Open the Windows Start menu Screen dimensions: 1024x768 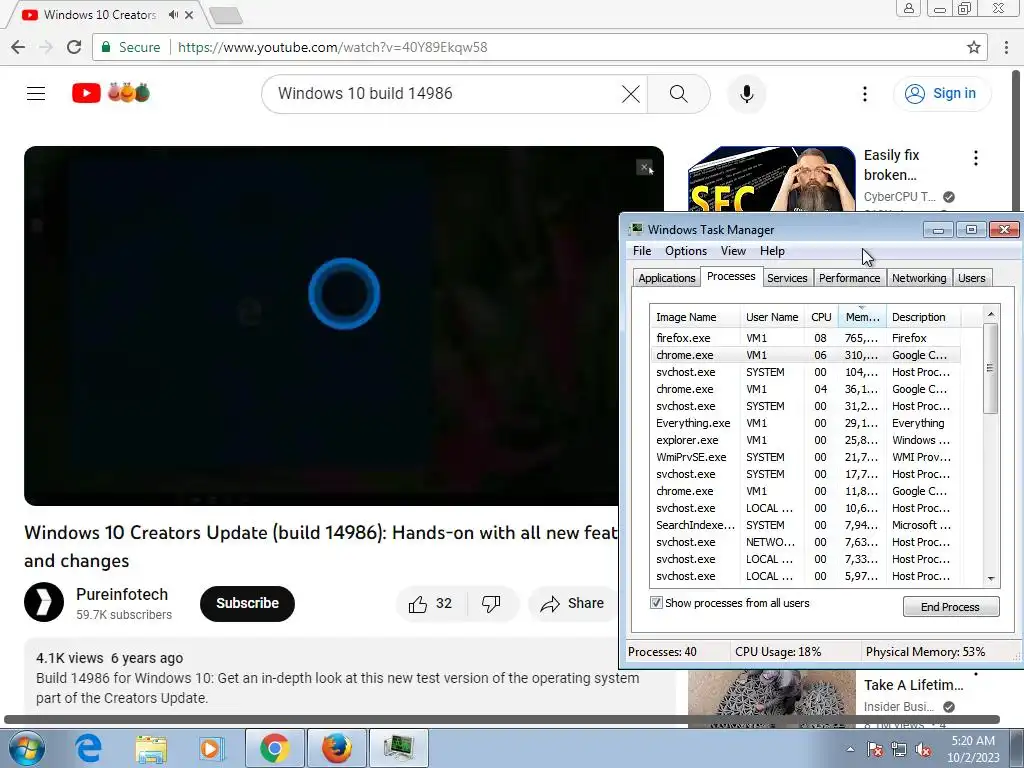click(x=26, y=748)
